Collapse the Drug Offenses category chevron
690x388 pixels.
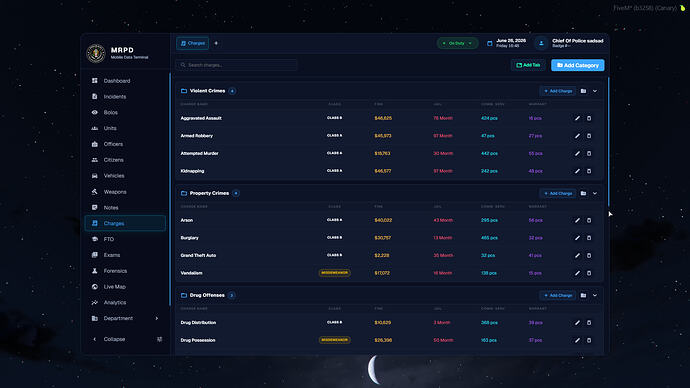click(x=595, y=295)
